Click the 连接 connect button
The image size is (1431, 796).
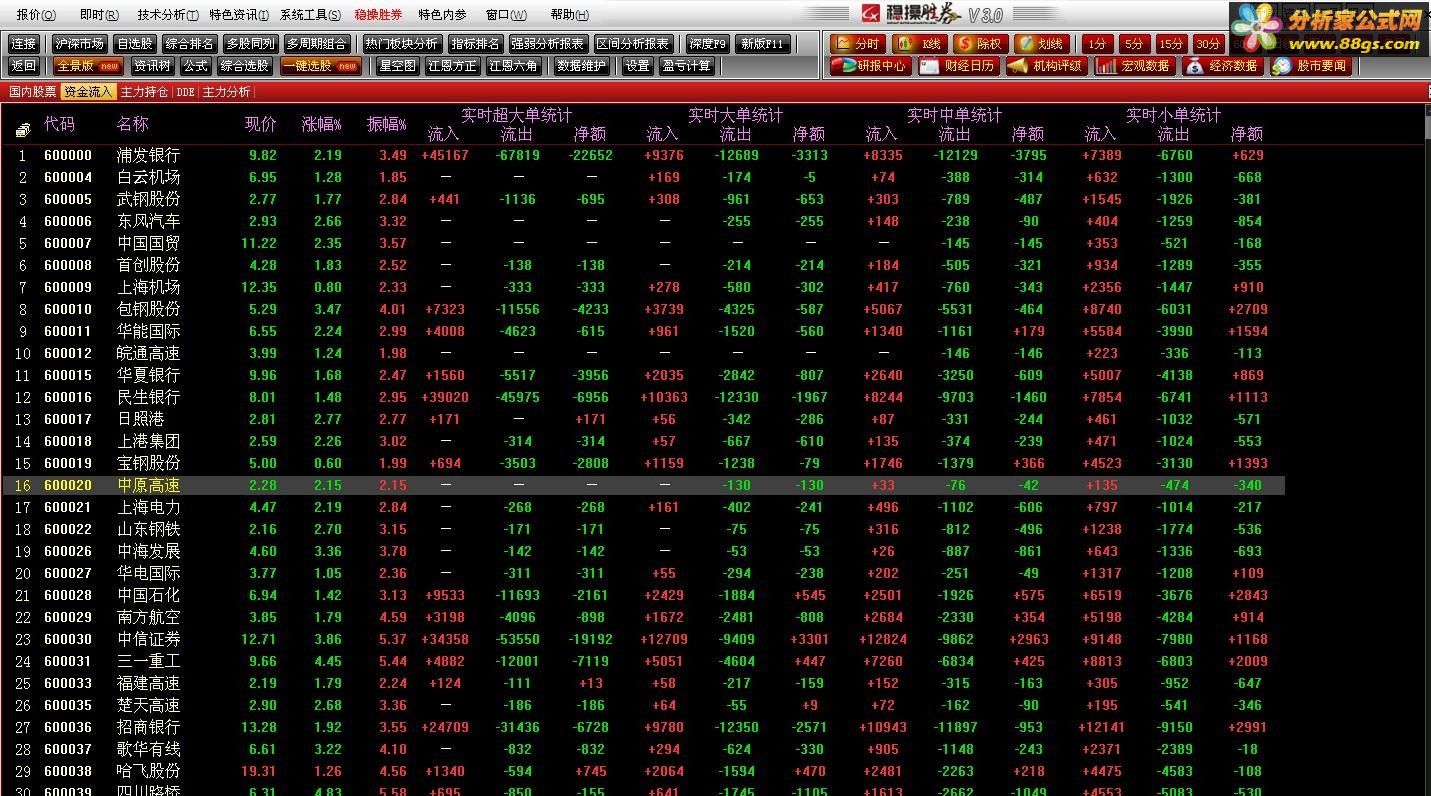[24, 44]
